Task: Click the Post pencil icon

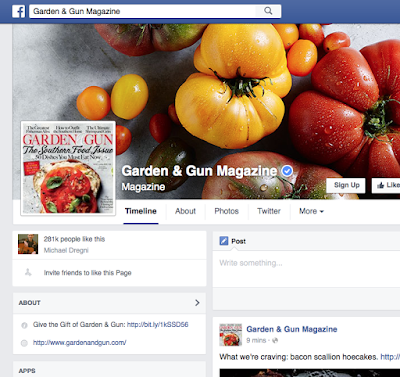Action: point(224,241)
